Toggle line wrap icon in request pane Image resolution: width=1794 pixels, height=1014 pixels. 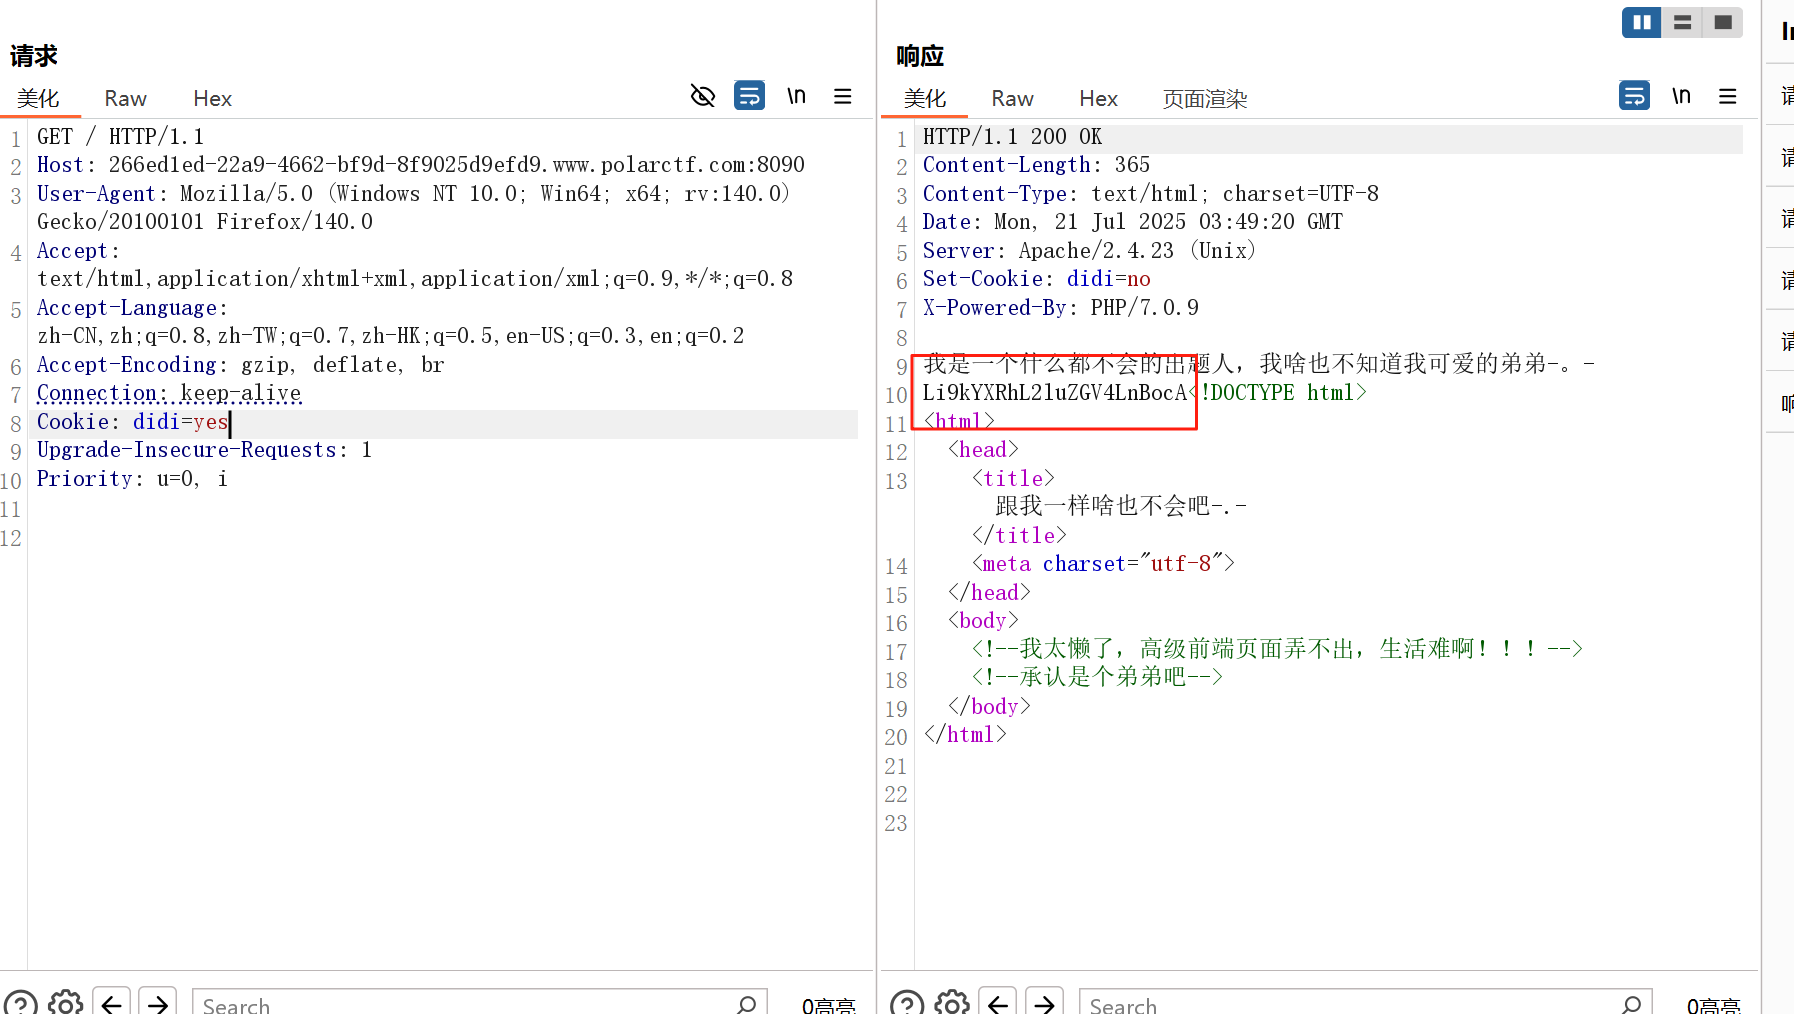[750, 96]
